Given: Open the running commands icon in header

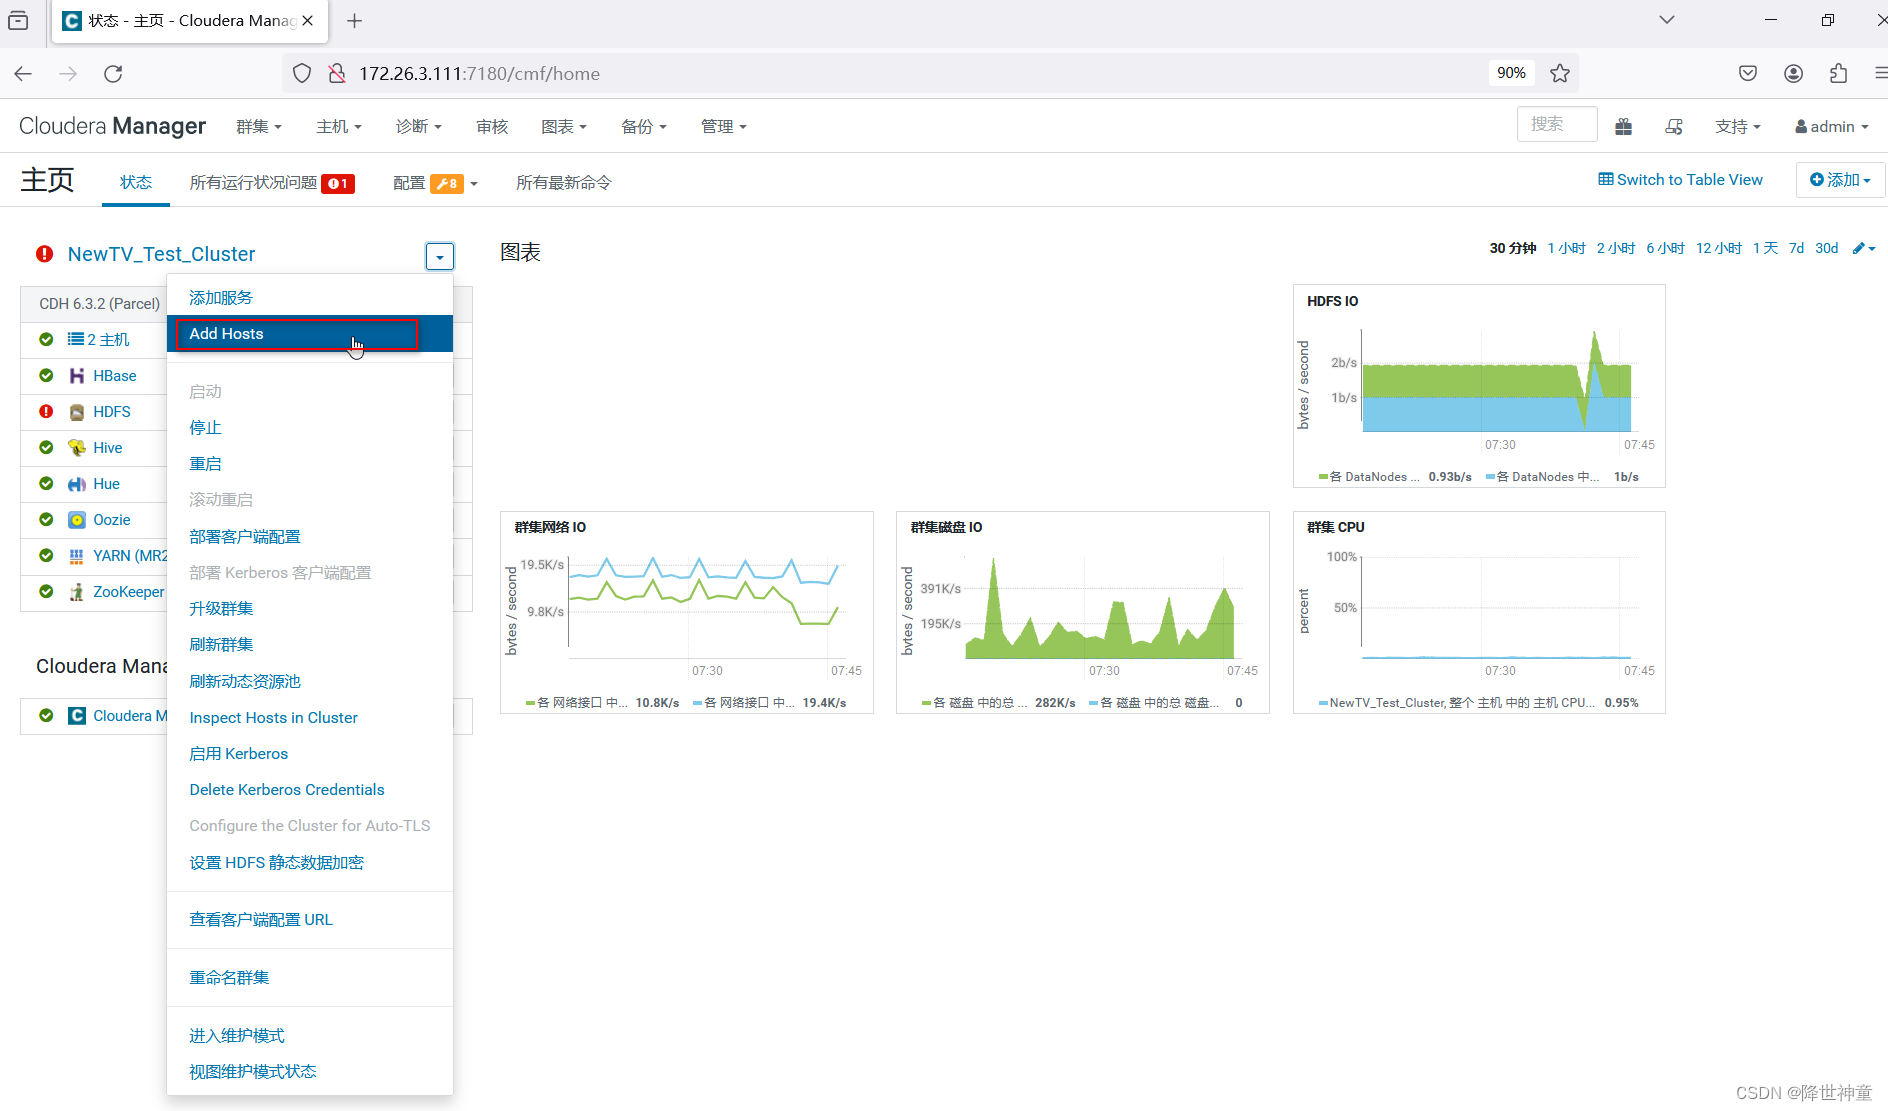Looking at the screenshot, I should point(1674,126).
